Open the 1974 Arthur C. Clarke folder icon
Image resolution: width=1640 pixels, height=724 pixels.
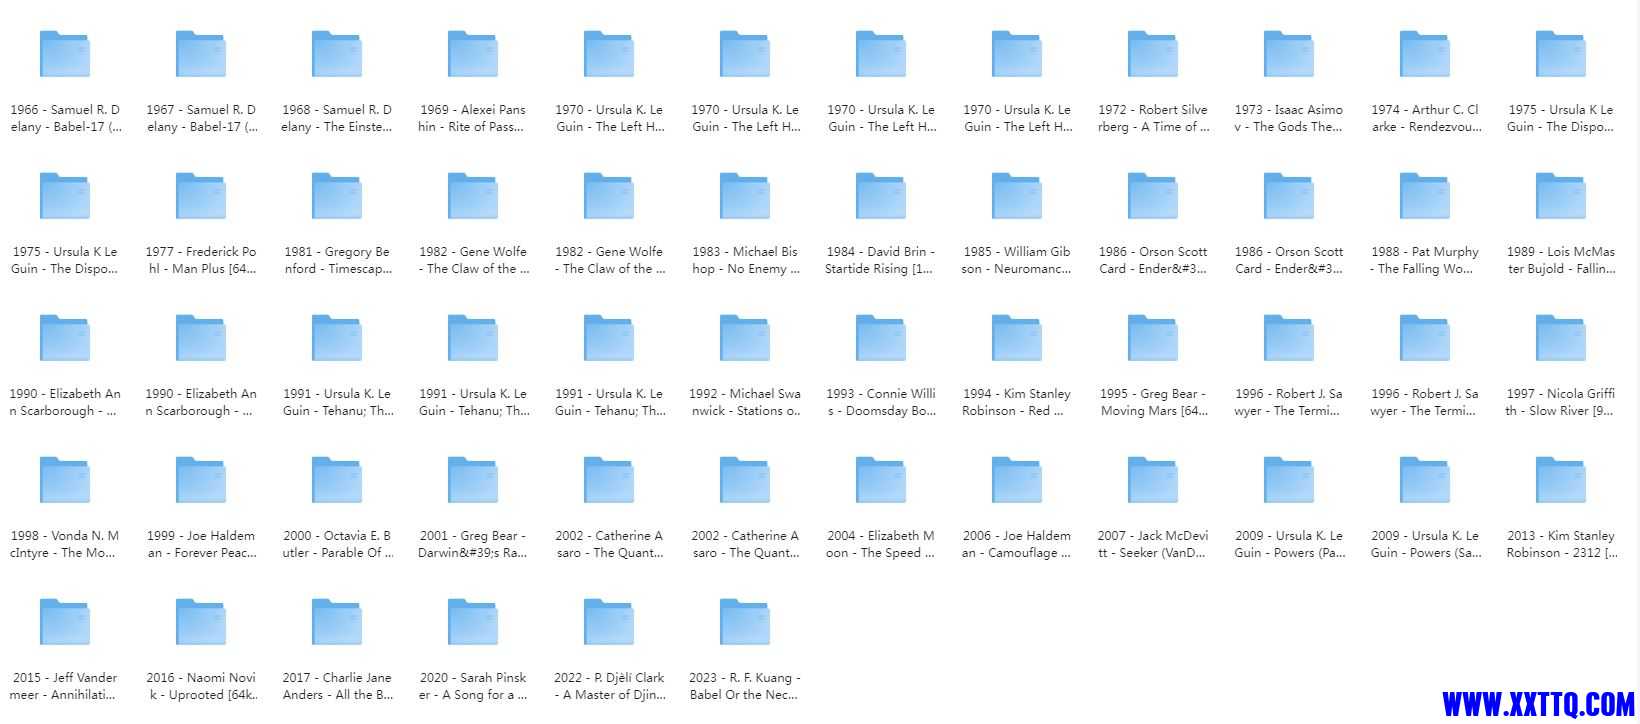coord(1425,54)
